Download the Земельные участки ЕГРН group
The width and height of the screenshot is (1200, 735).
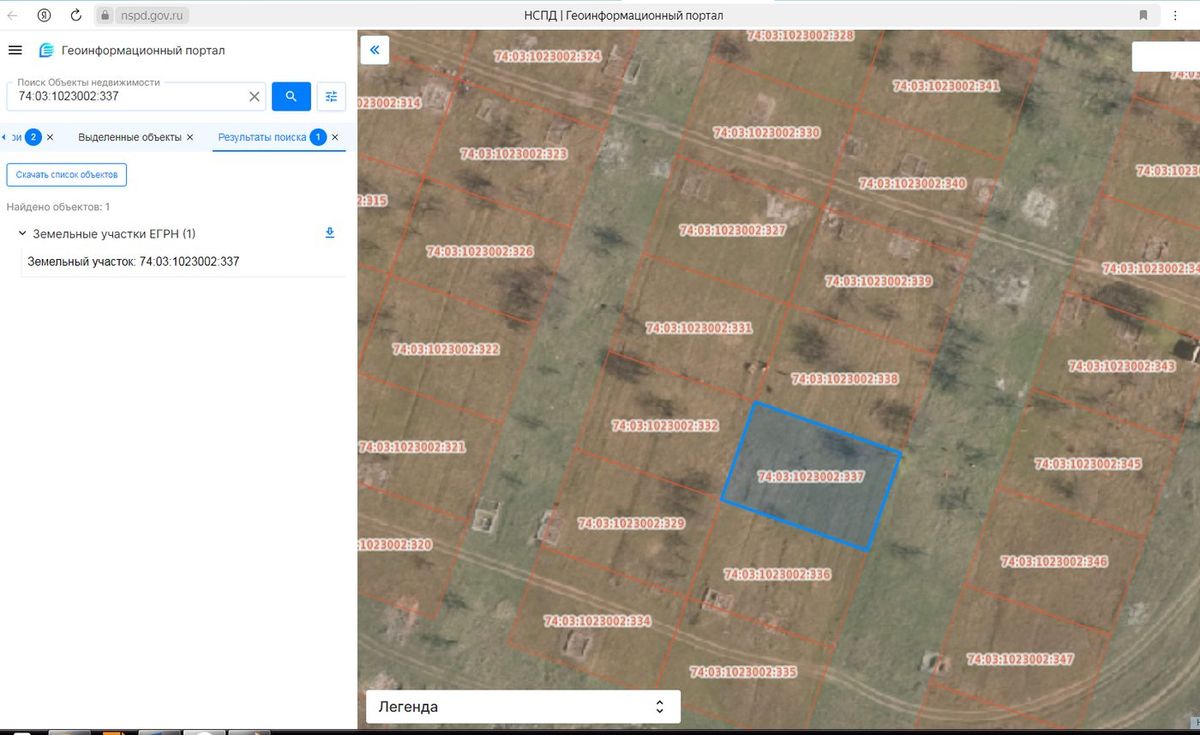tap(330, 233)
